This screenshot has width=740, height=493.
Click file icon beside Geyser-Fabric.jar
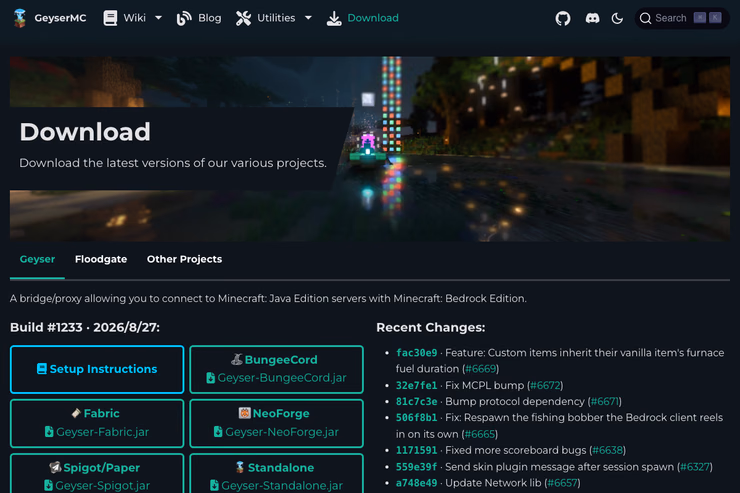pos(49,432)
